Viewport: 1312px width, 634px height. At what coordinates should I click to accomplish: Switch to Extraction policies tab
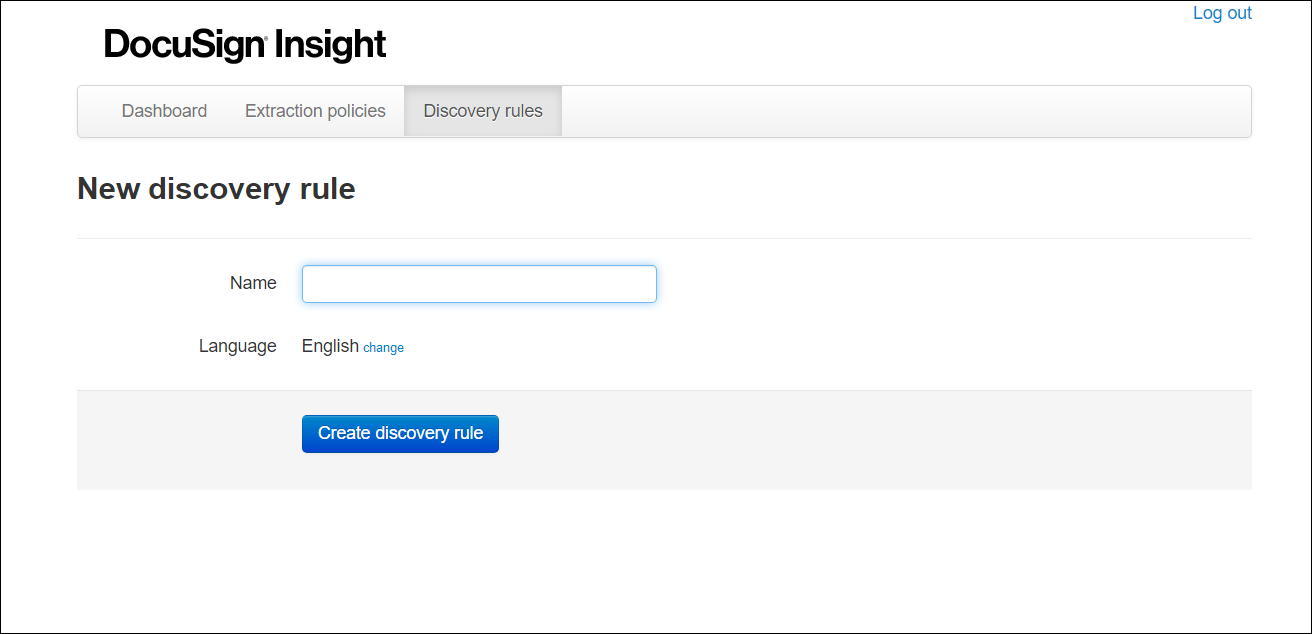click(315, 111)
